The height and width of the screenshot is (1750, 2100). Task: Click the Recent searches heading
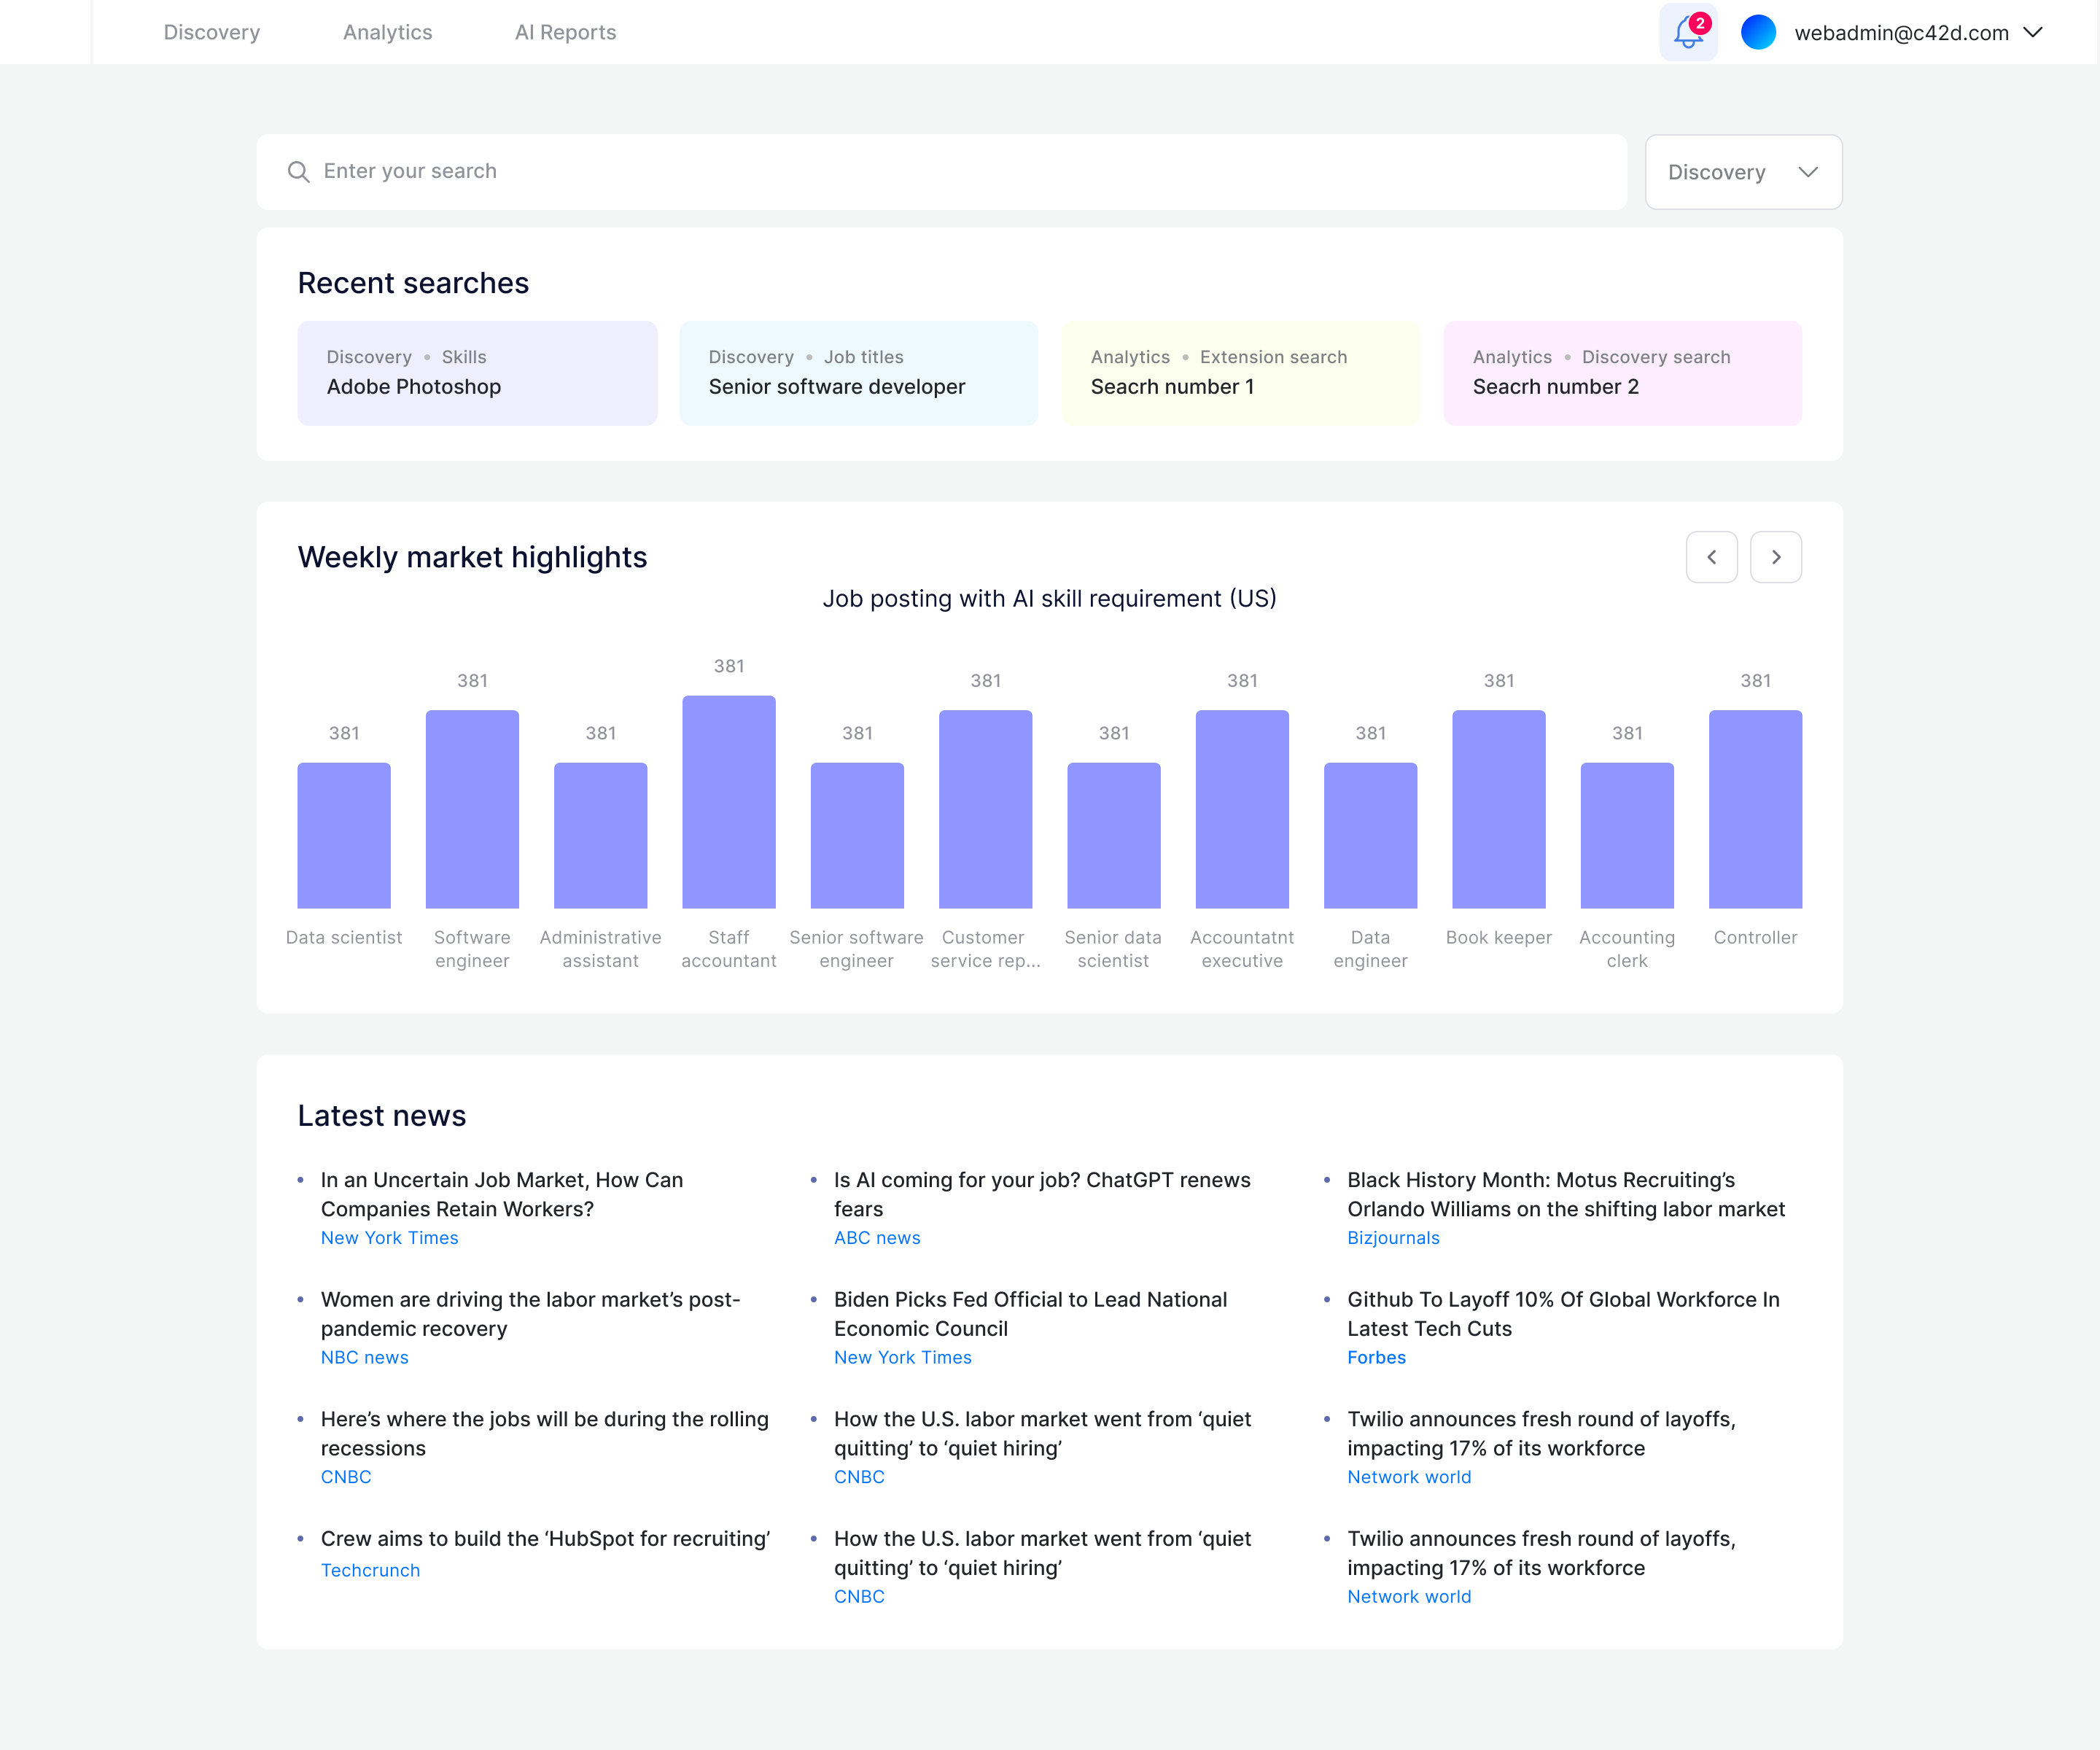pos(413,283)
